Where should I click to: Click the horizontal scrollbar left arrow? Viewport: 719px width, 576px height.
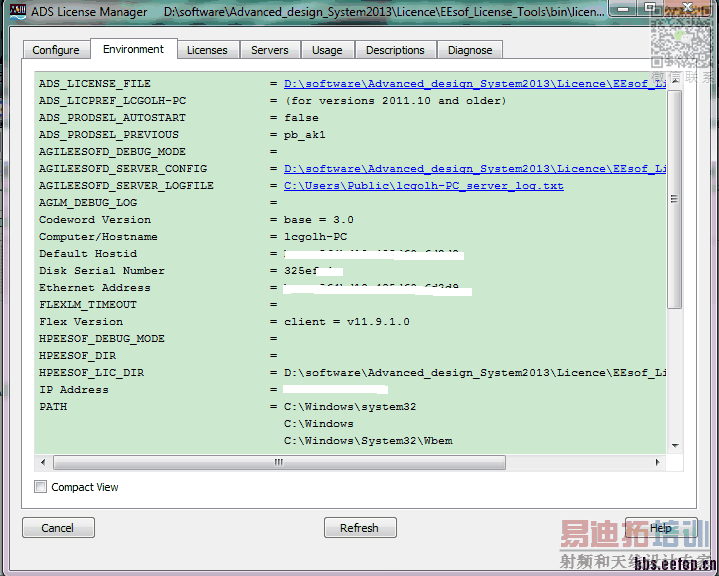[x=43, y=462]
